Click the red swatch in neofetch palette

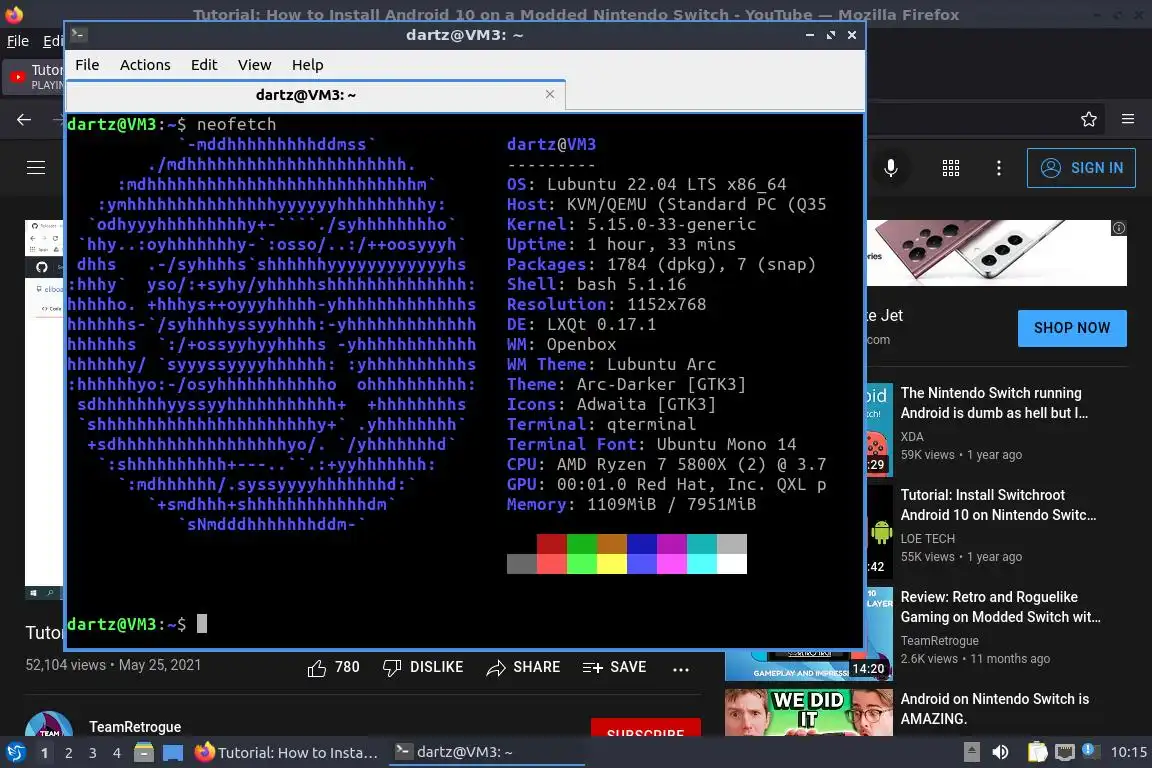point(551,544)
